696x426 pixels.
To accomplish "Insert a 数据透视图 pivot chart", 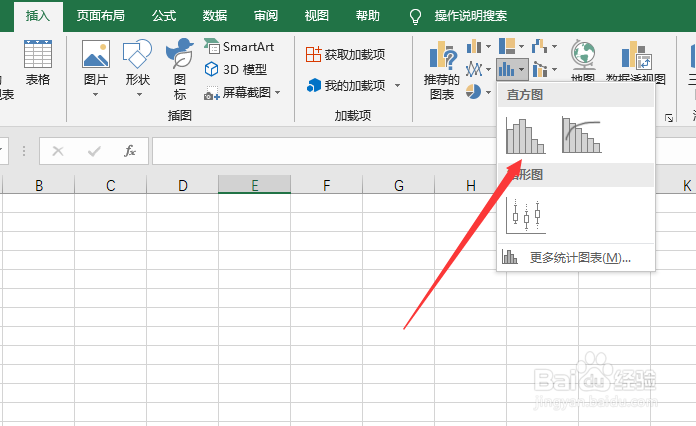I will coord(636,62).
